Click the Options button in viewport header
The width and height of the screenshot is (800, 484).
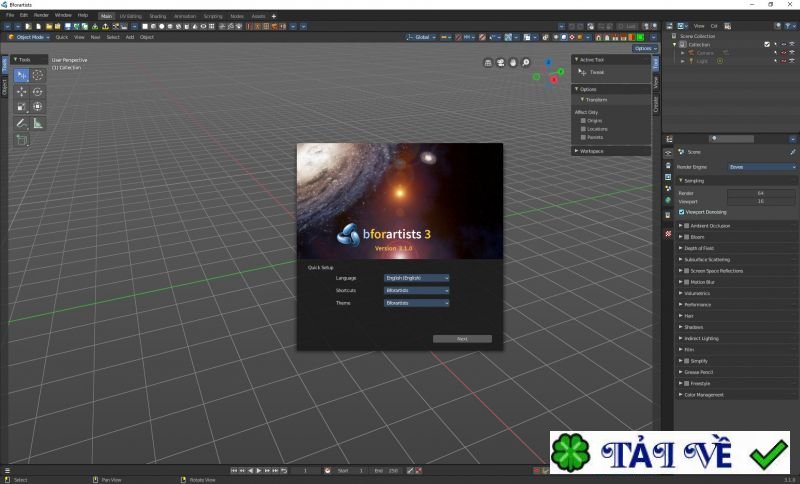click(645, 48)
